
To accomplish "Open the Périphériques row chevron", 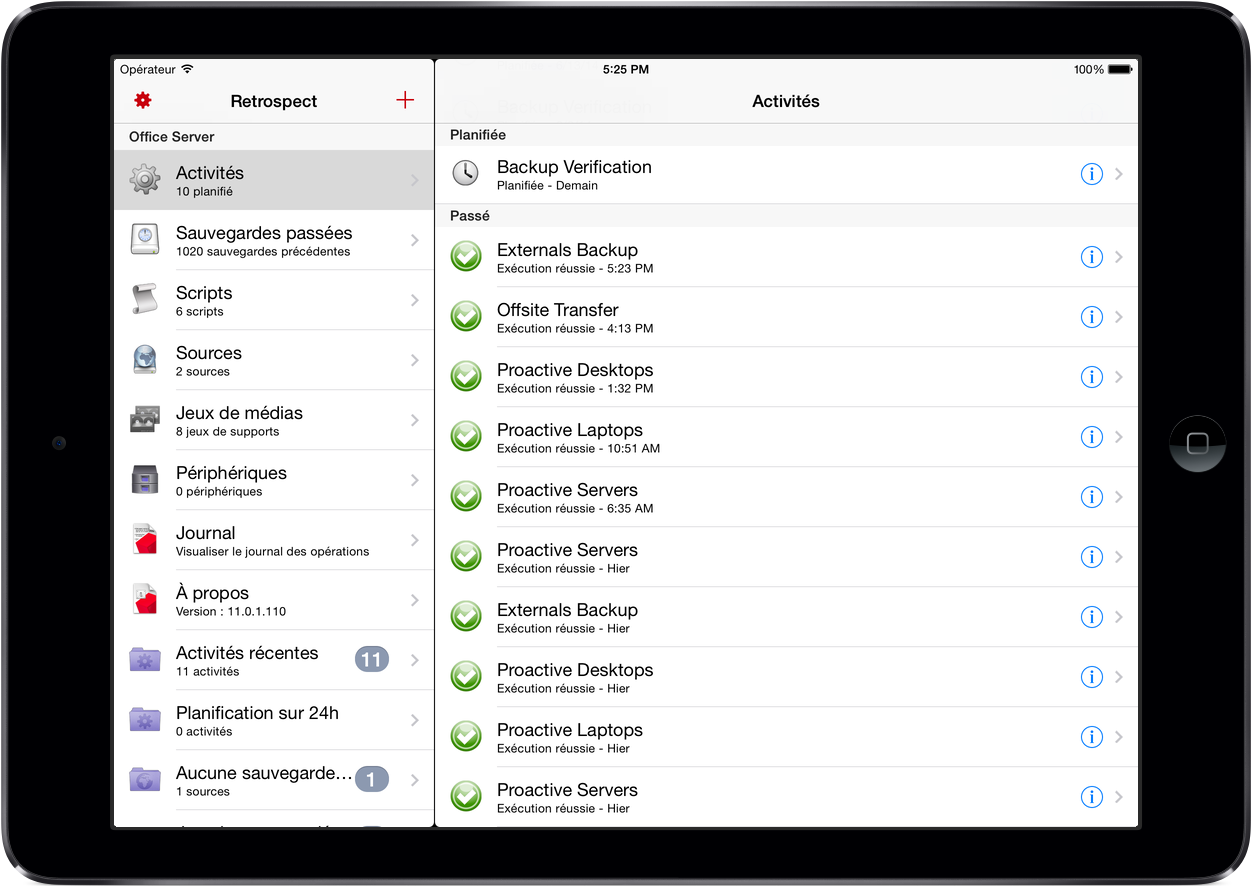I will coord(415,480).
